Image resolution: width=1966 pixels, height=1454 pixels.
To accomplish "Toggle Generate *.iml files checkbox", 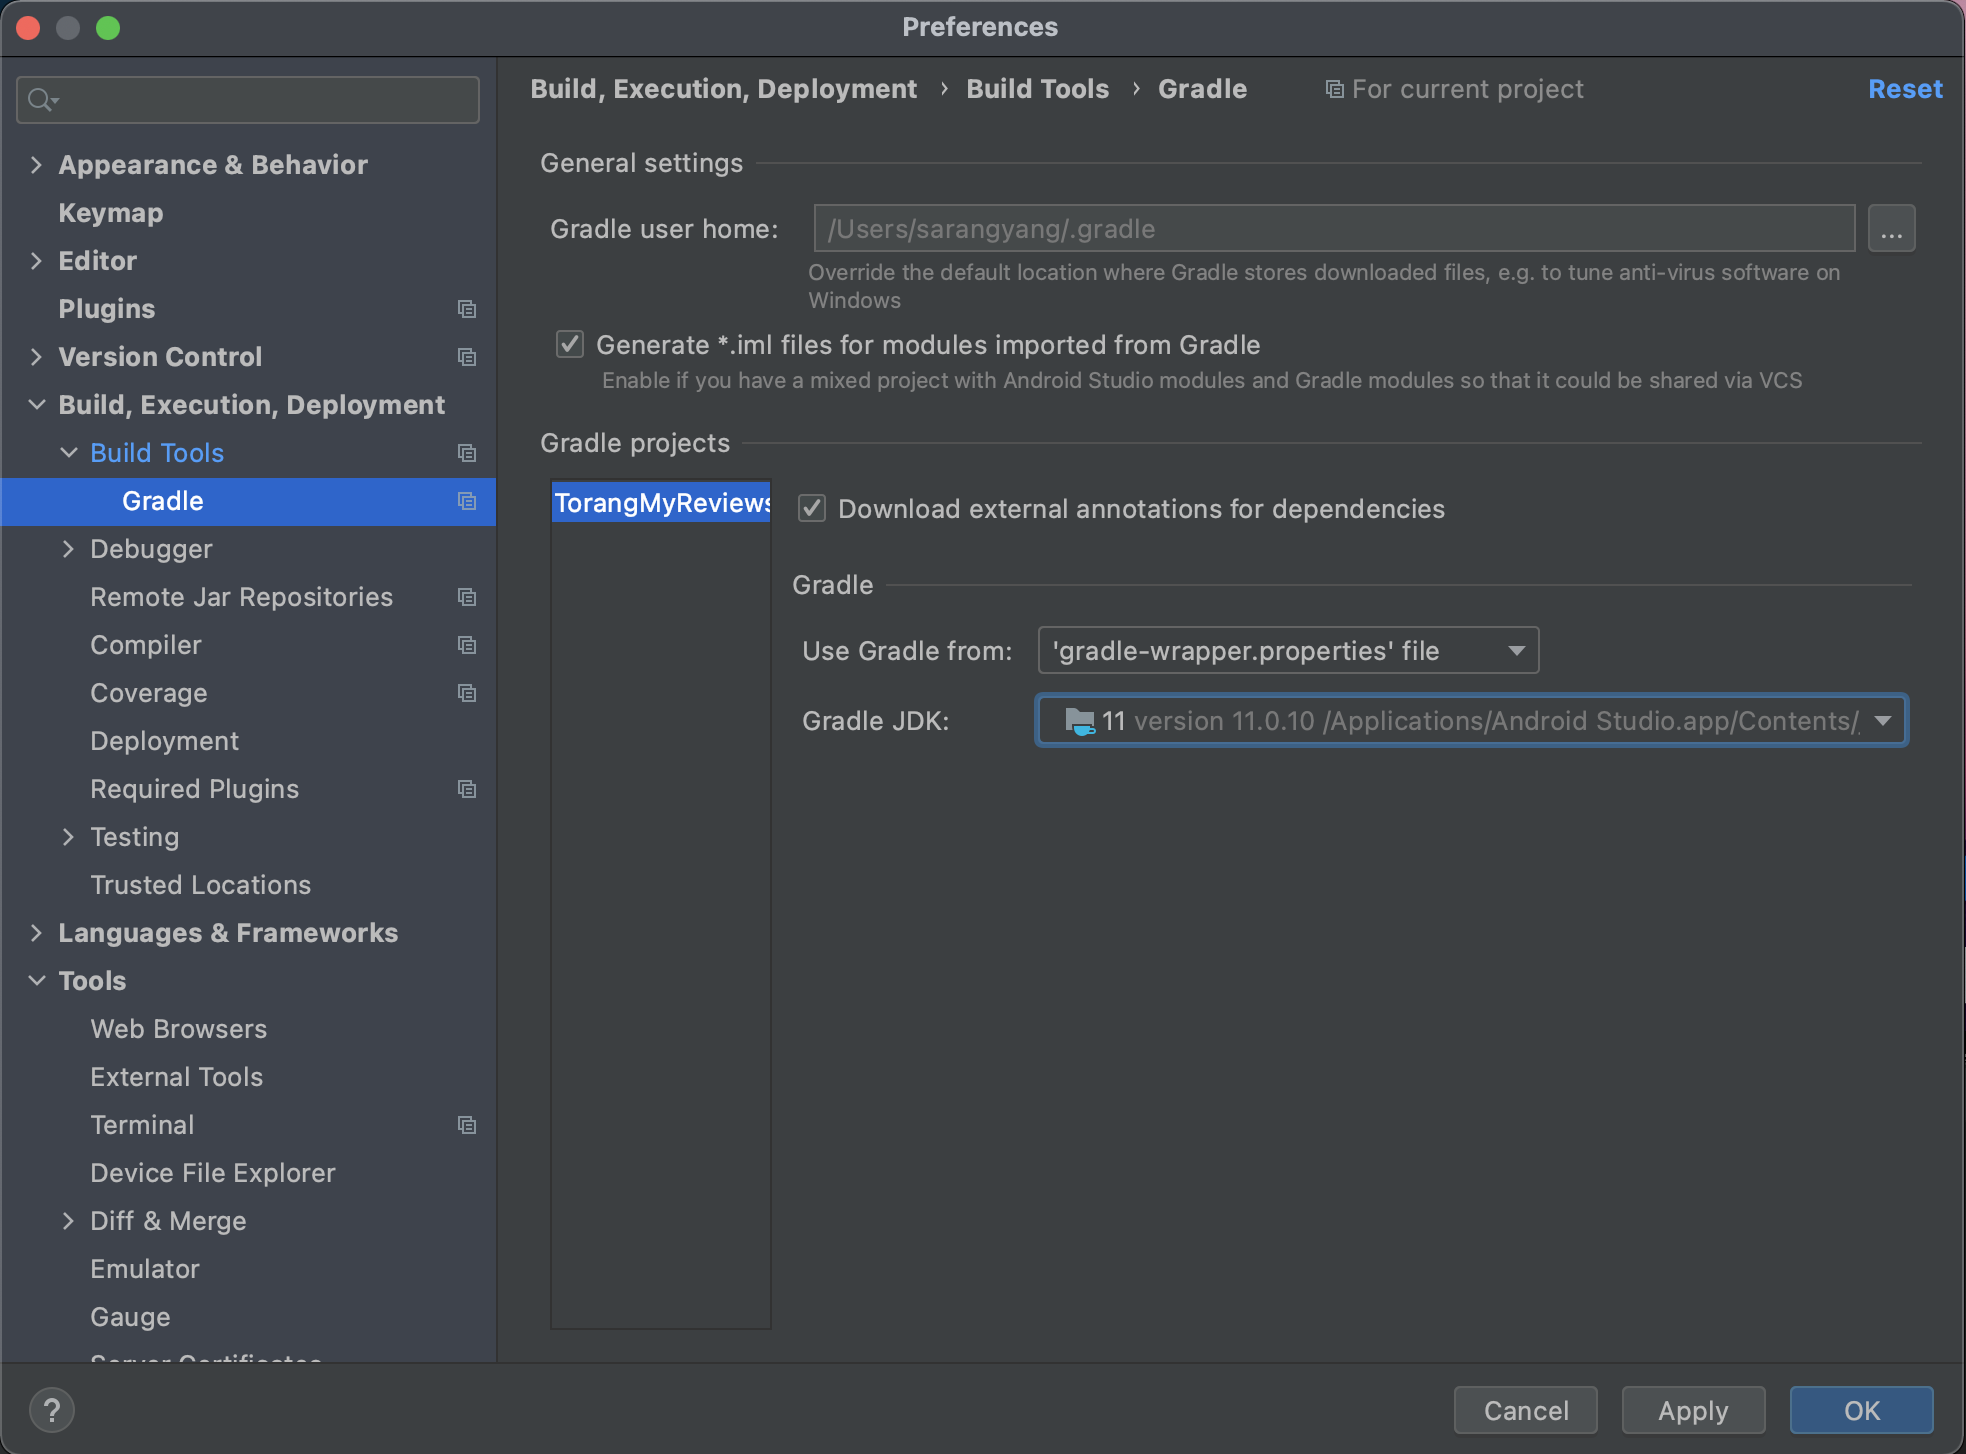I will (x=570, y=345).
